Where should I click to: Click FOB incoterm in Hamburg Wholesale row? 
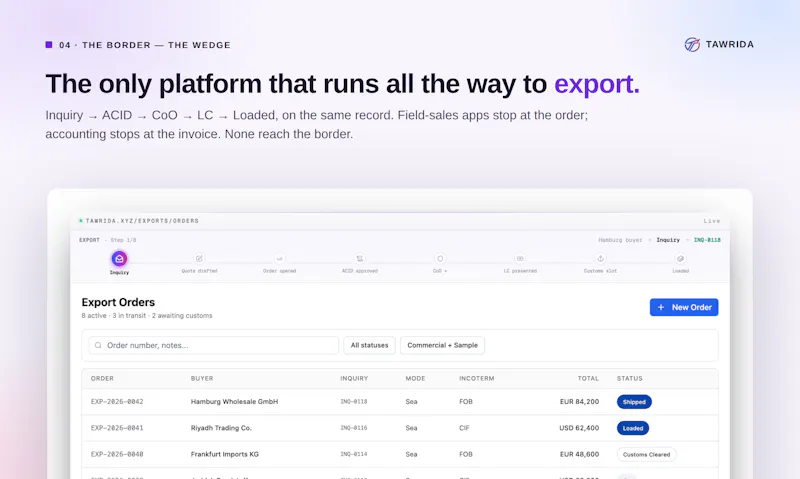pyautogui.click(x=466, y=401)
